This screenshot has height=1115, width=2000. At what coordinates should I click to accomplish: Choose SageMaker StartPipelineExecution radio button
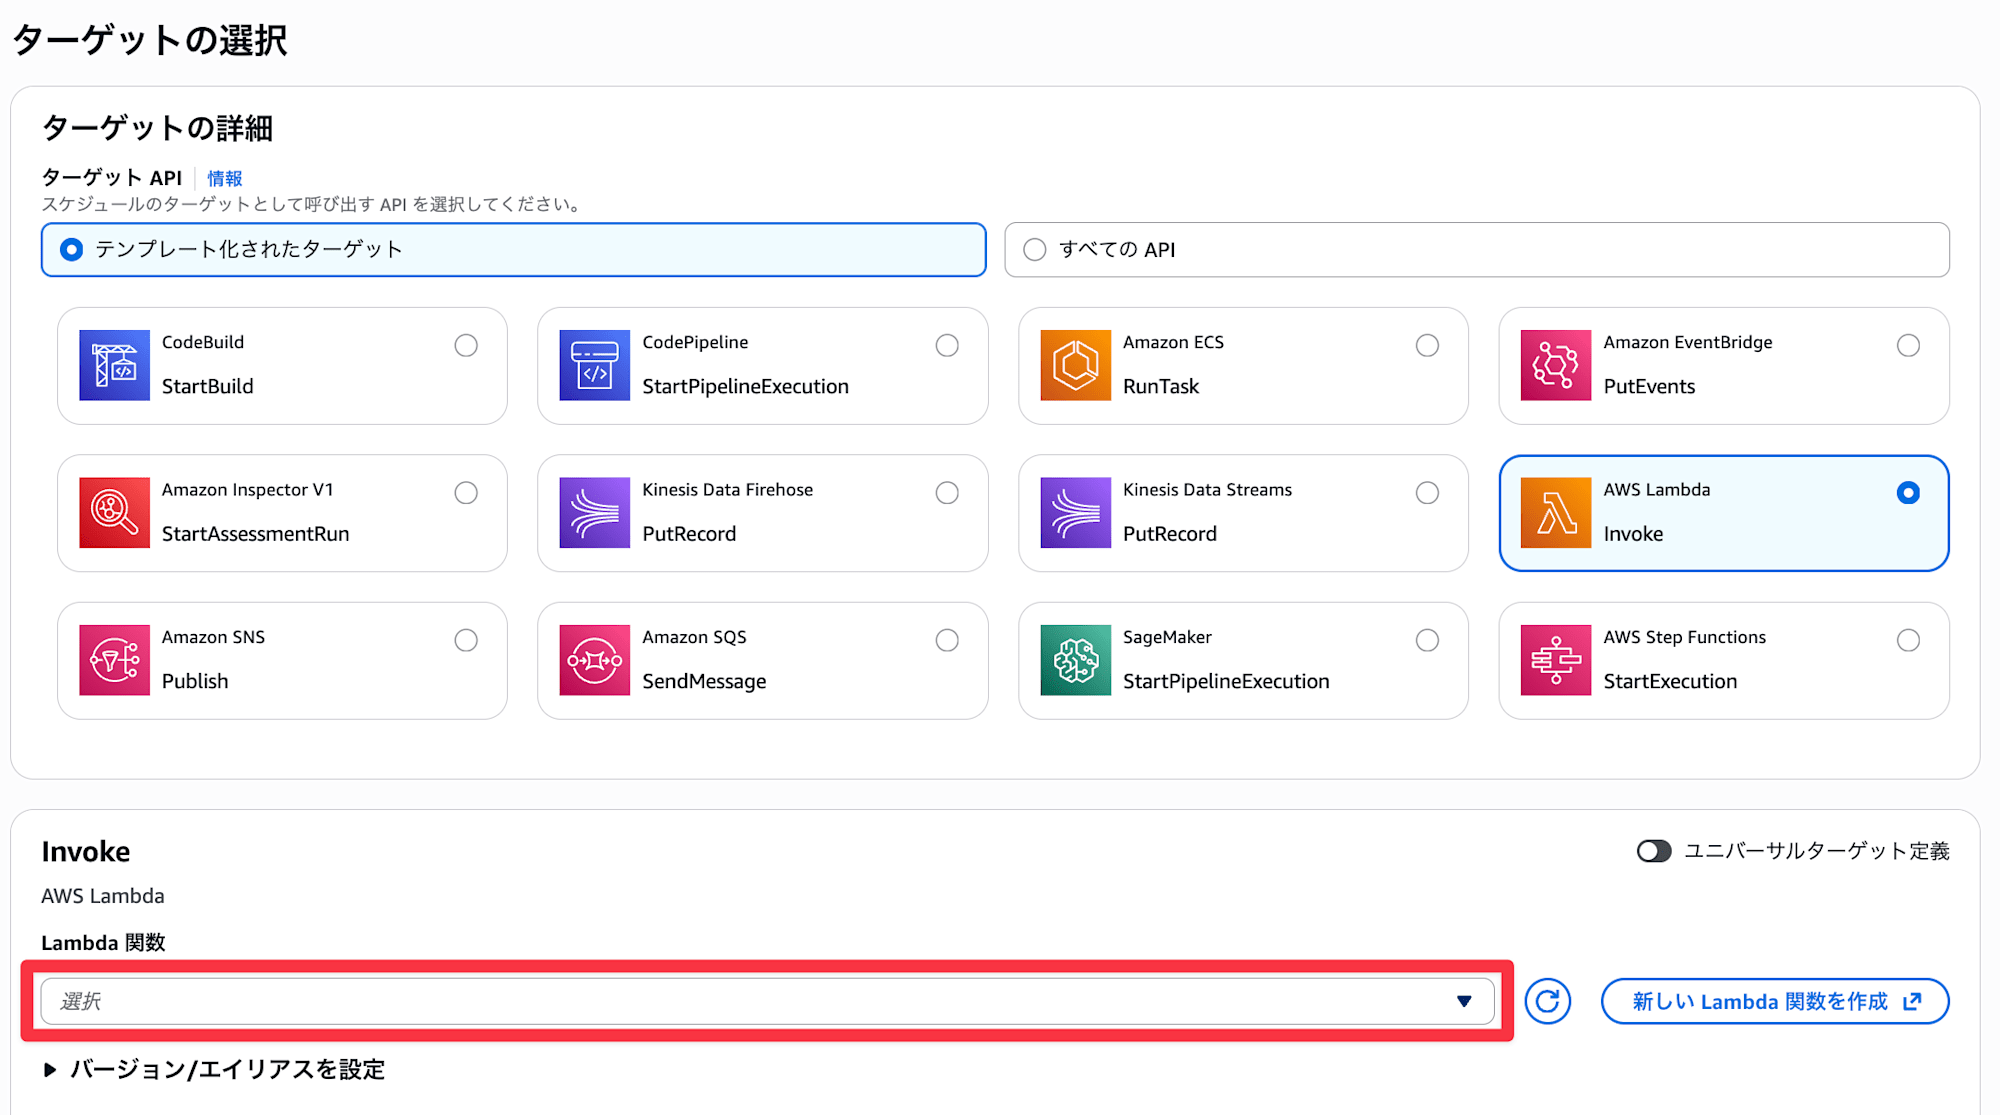pyautogui.click(x=1428, y=640)
